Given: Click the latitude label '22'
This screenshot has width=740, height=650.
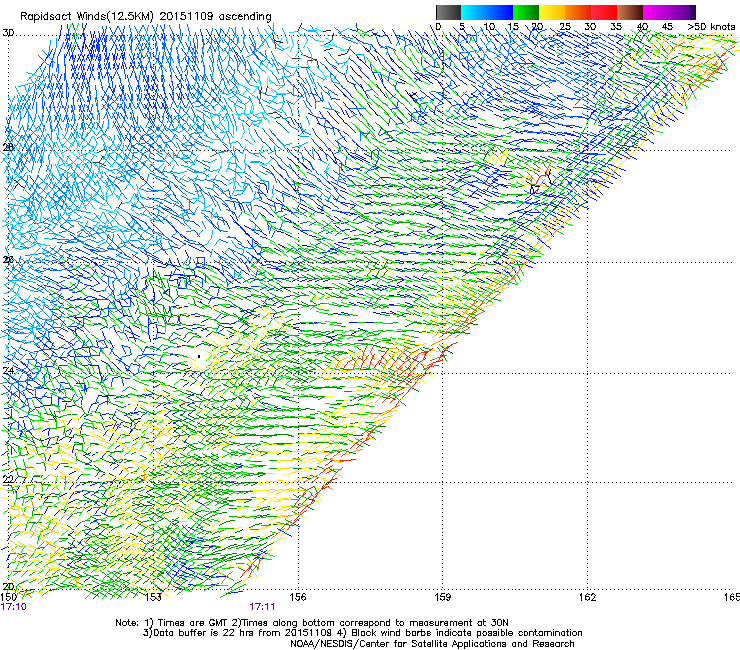Looking at the screenshot, I should coord(8,479).
